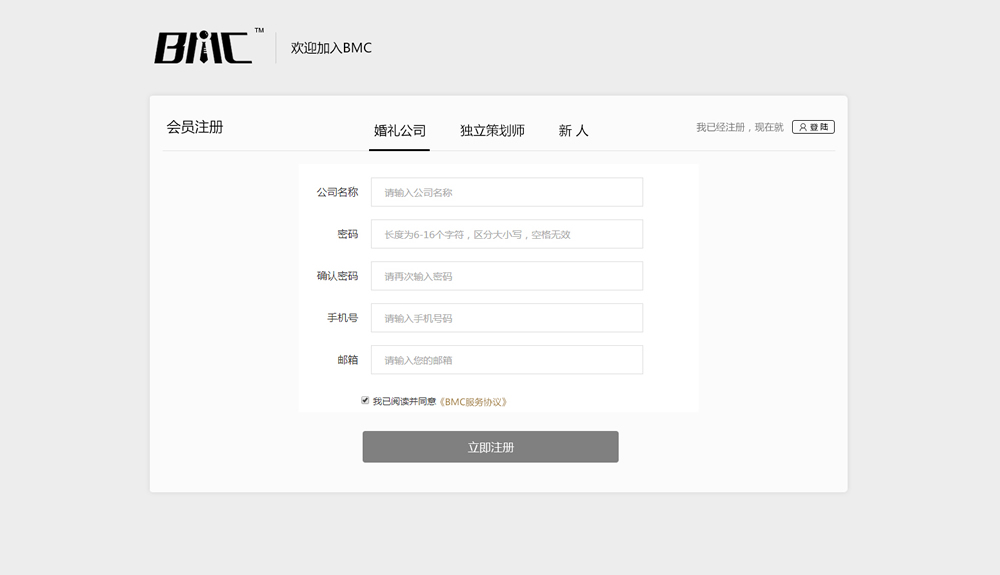Click the 确认密码 field label
The image size is (1000, 575).
(337, 276)
